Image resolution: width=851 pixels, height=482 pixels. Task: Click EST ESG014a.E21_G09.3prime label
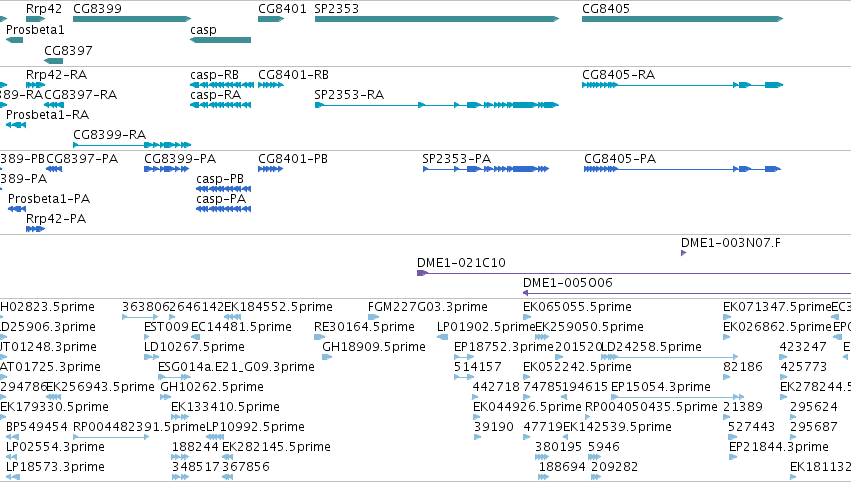point(237,367)
